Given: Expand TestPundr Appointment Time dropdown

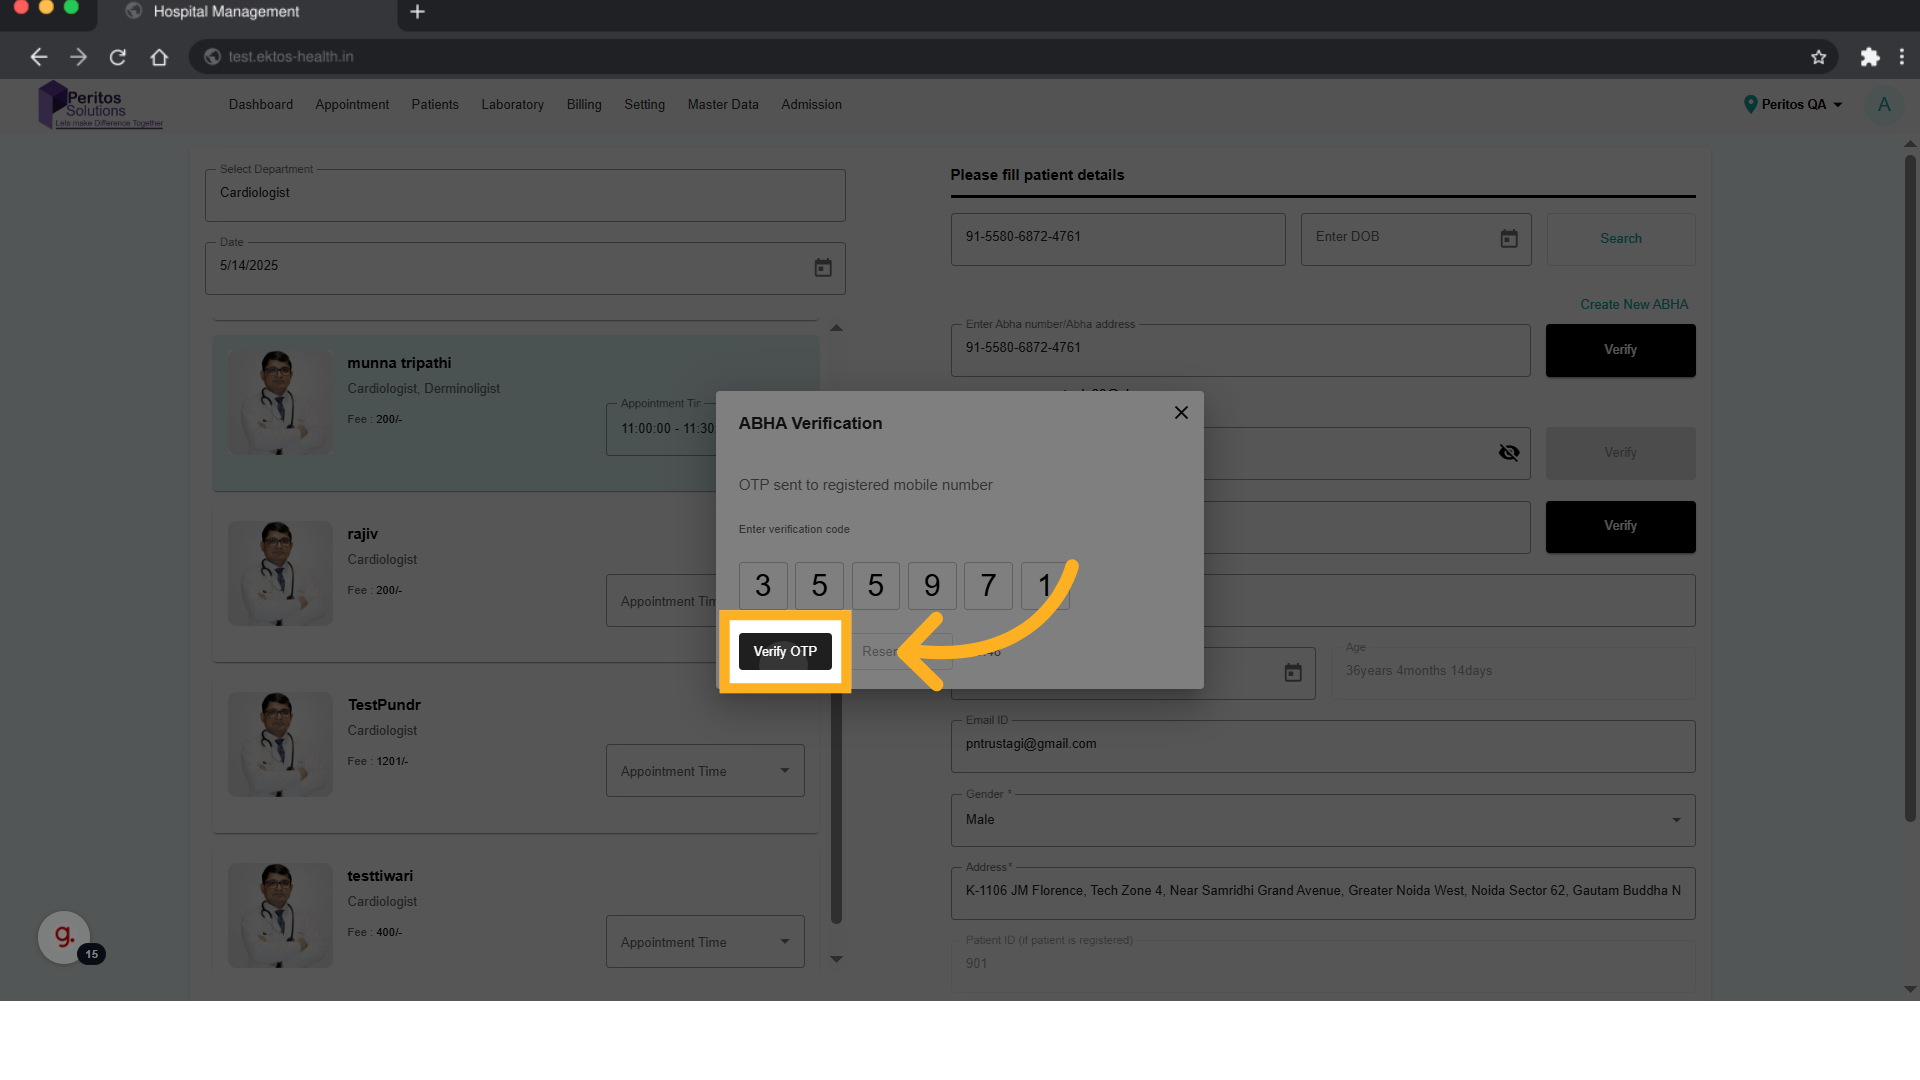Looking at the screenshot, I should 705,771.
